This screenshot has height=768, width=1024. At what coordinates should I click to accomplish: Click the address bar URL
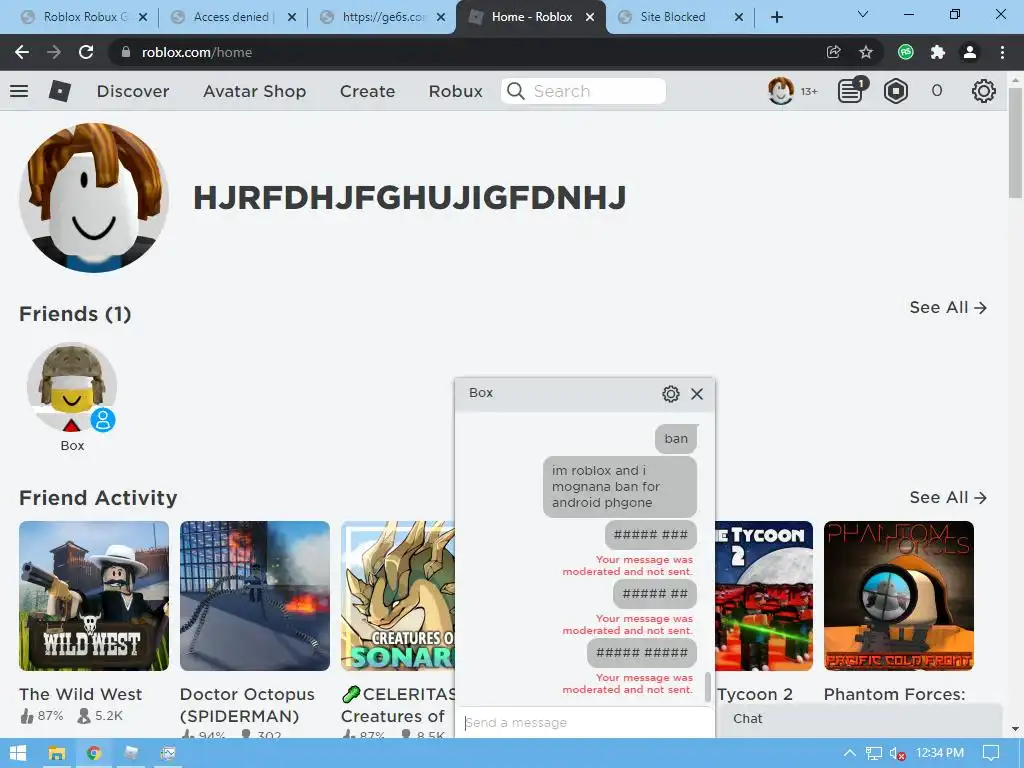point(197,52)
